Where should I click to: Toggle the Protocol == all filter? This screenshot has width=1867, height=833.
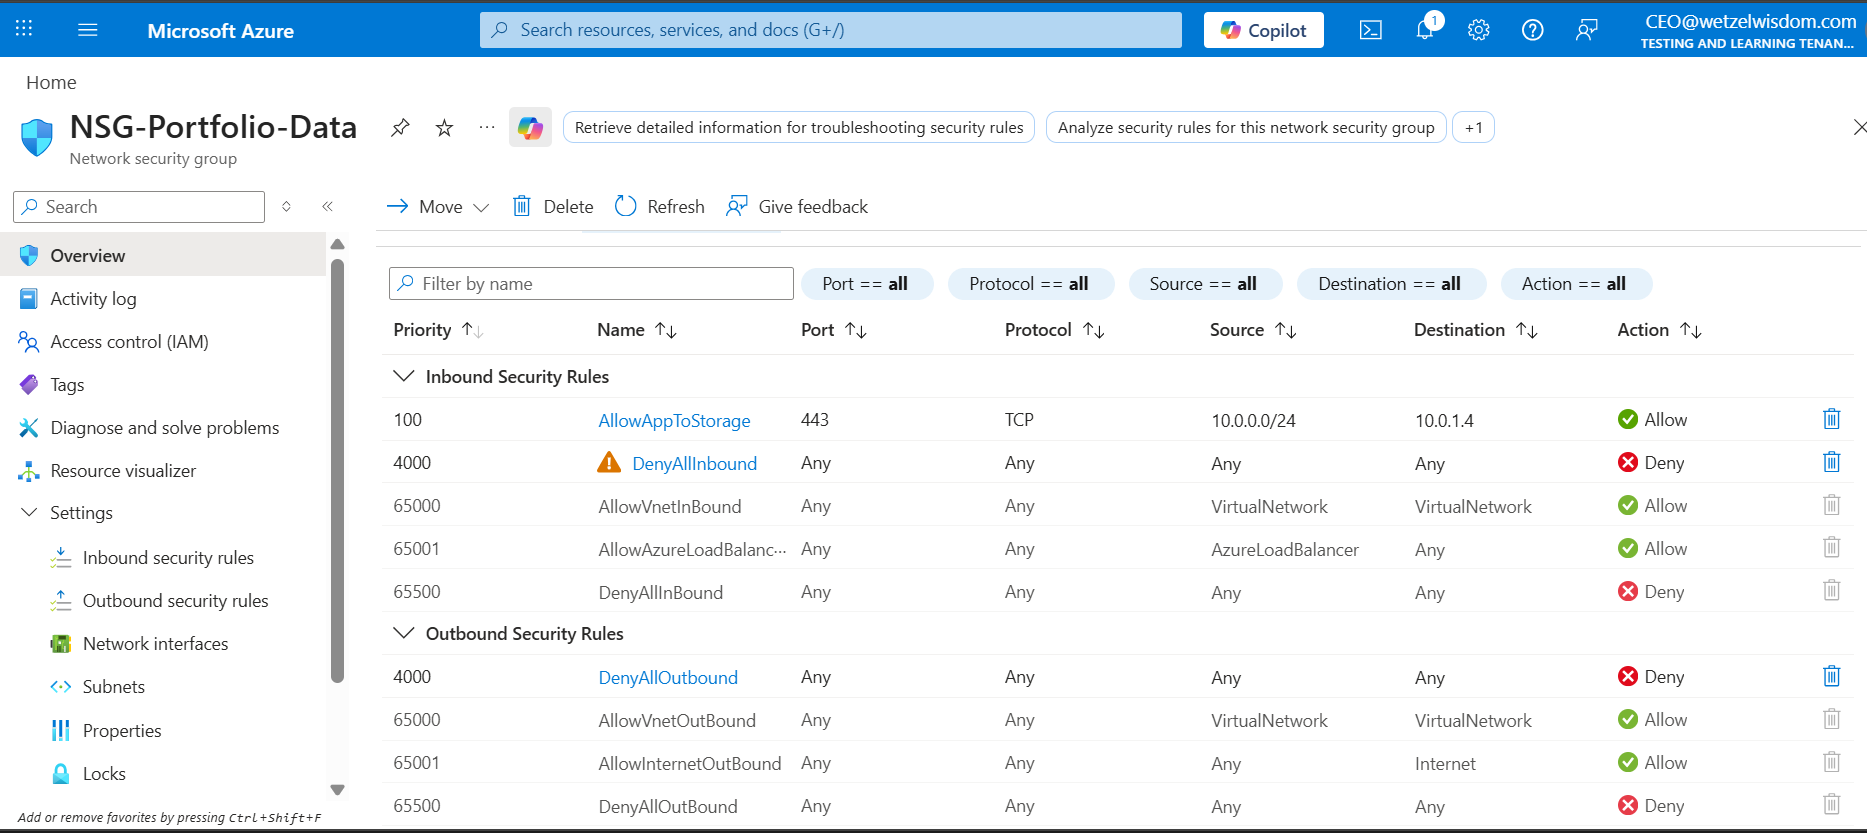1028,284
